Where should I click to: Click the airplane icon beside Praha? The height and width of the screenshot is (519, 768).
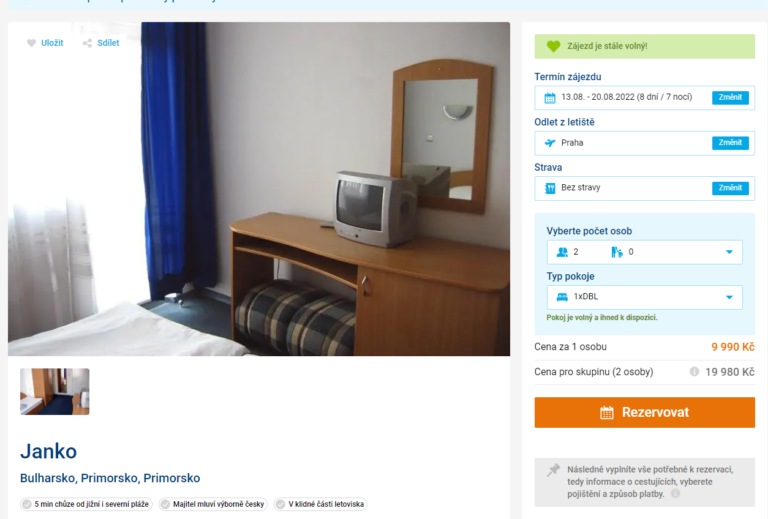[x=550, y=143]
